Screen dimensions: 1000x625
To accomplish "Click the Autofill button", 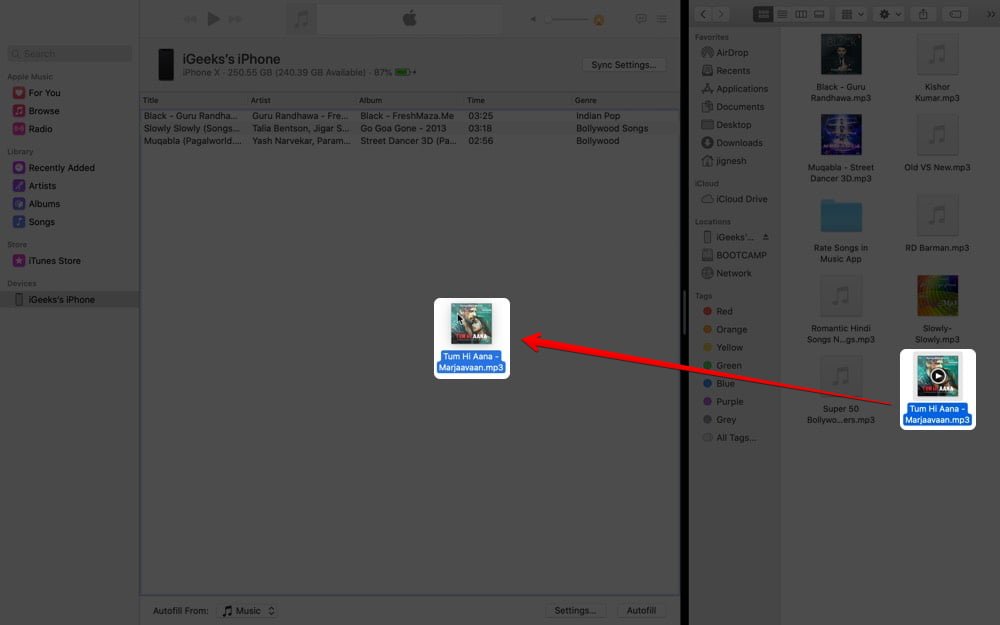I will click(x=641, y=610).
